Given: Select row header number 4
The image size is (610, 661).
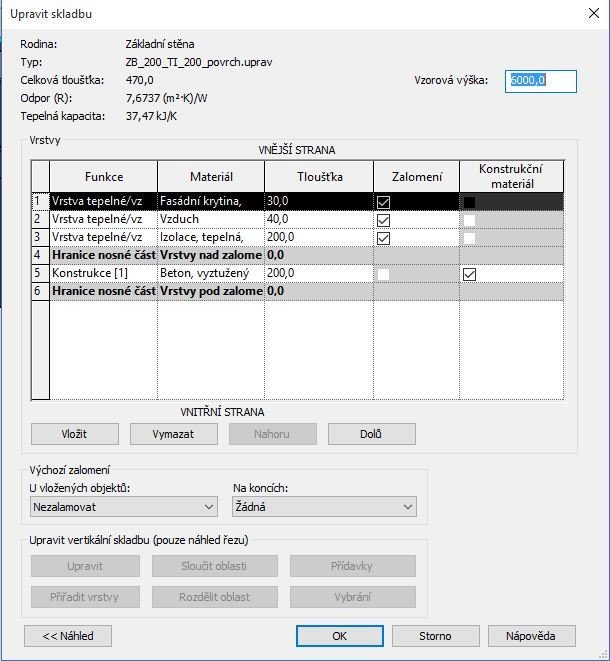Looking at the screenshot, I should (40, 255).
